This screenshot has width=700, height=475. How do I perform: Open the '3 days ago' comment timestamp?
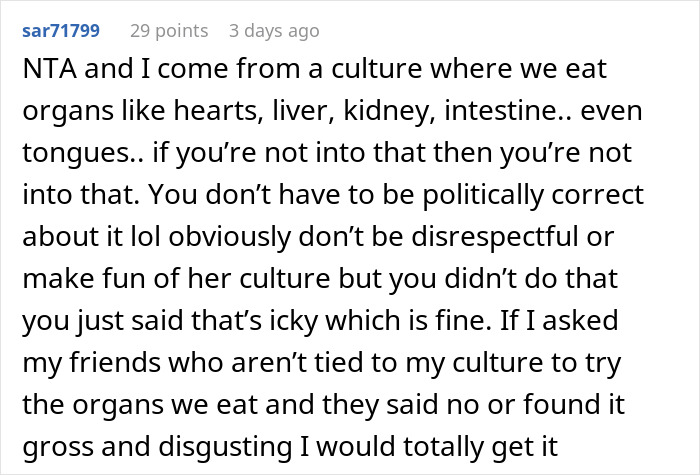coord(272,31)
